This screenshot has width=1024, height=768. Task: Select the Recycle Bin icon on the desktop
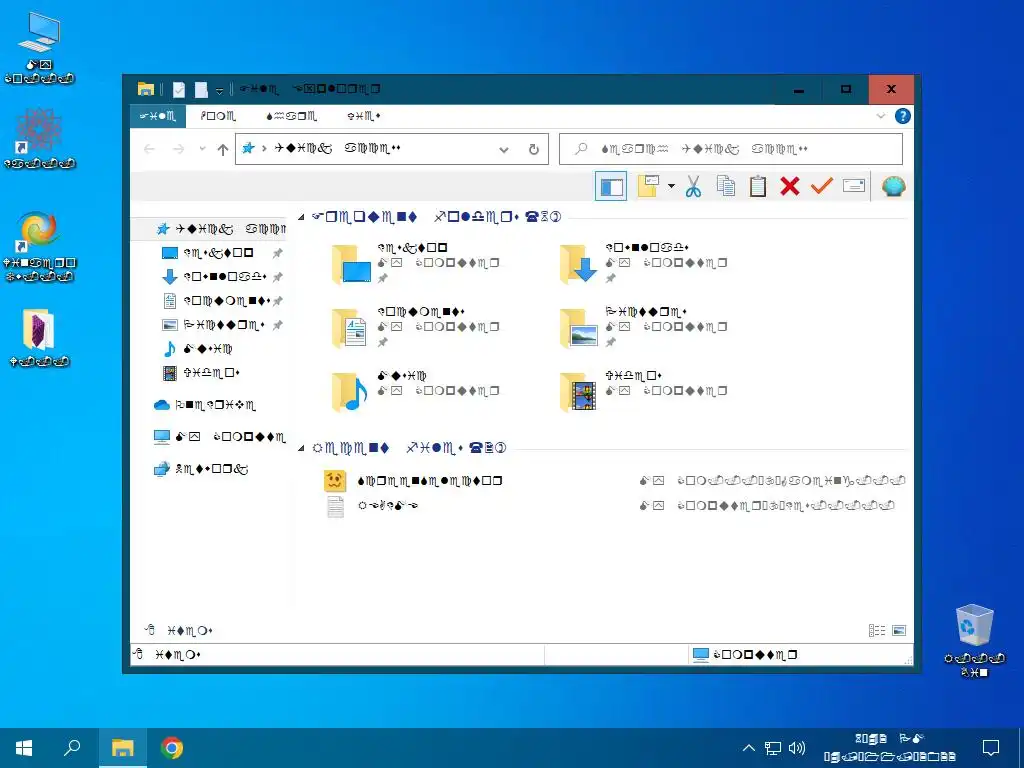tap(974, 640)
